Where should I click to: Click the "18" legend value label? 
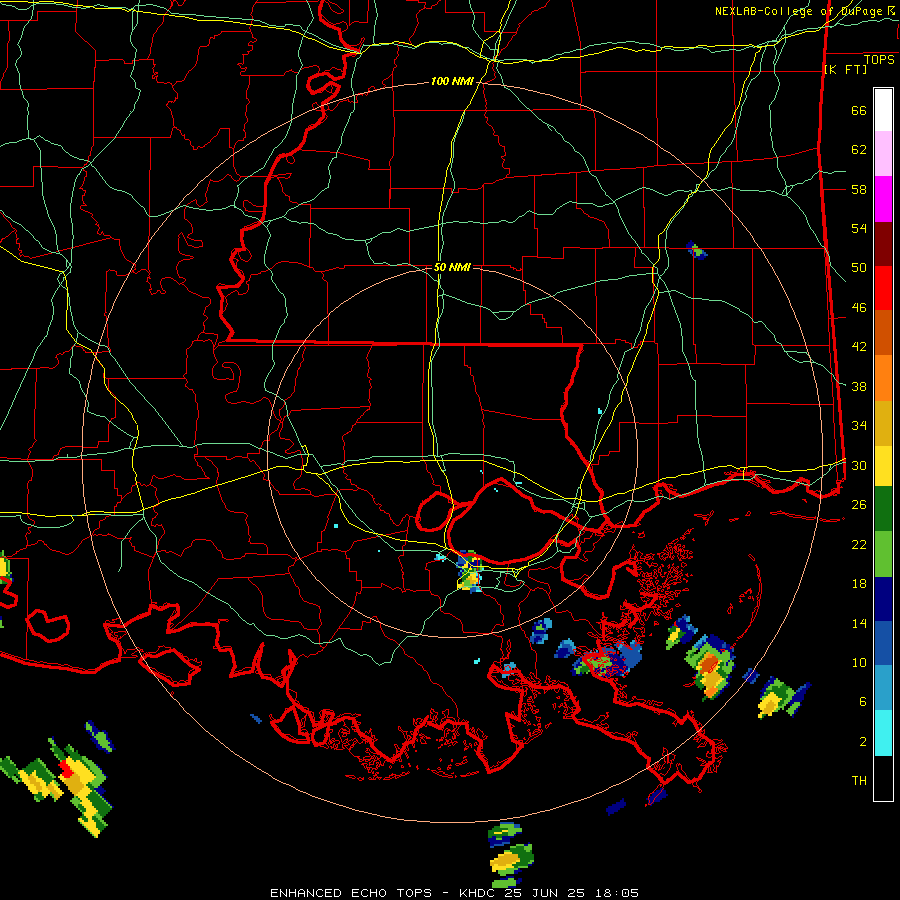point(859,584)
